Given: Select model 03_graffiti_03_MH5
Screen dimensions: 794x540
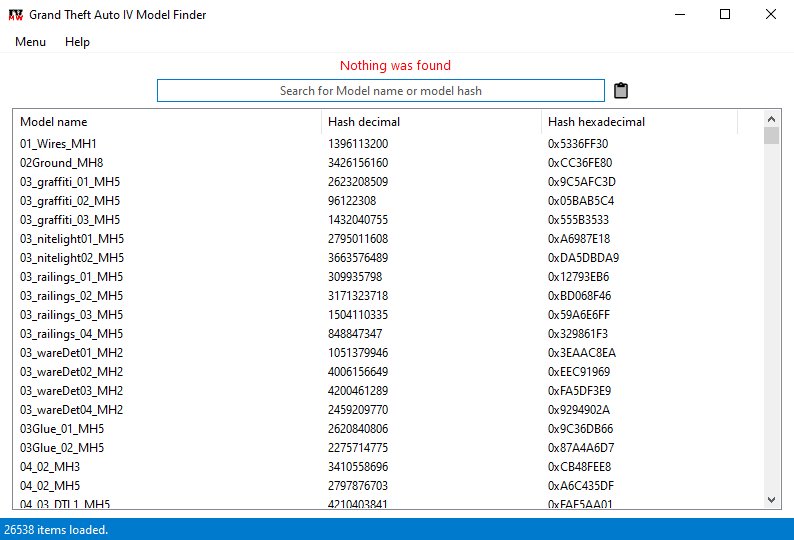Looking at the screenshot, I should tap(70, 220).
